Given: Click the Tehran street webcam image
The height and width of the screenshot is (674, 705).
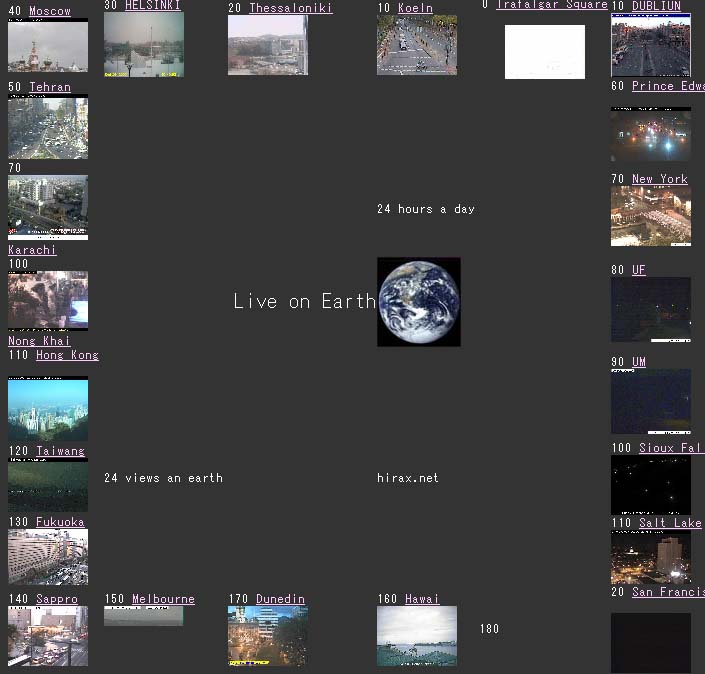Looking at the screenshot, I should coord(47,127).
